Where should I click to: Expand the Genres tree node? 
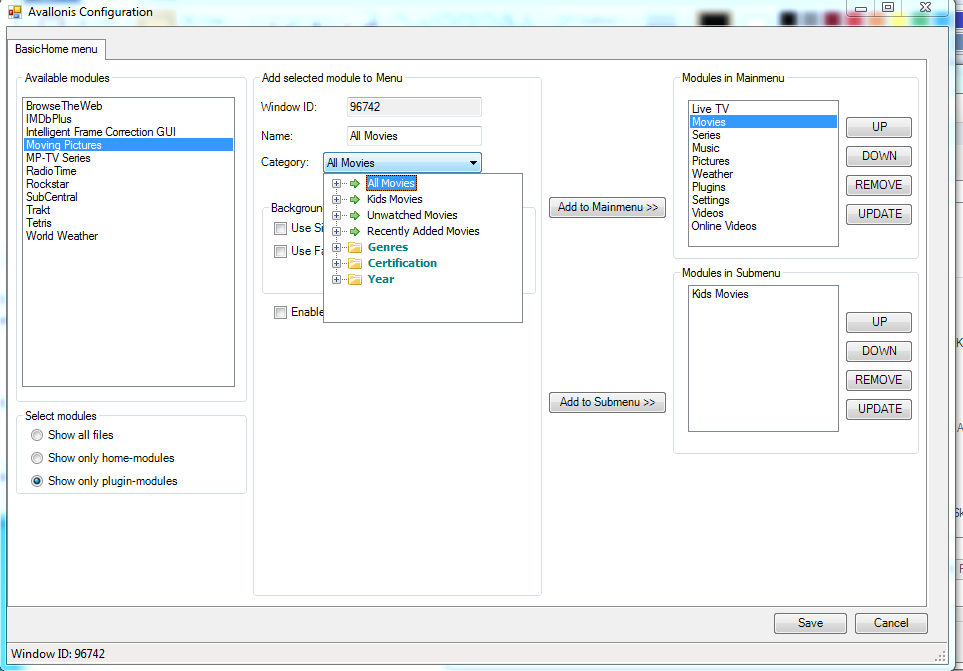(x=337, y=247)
